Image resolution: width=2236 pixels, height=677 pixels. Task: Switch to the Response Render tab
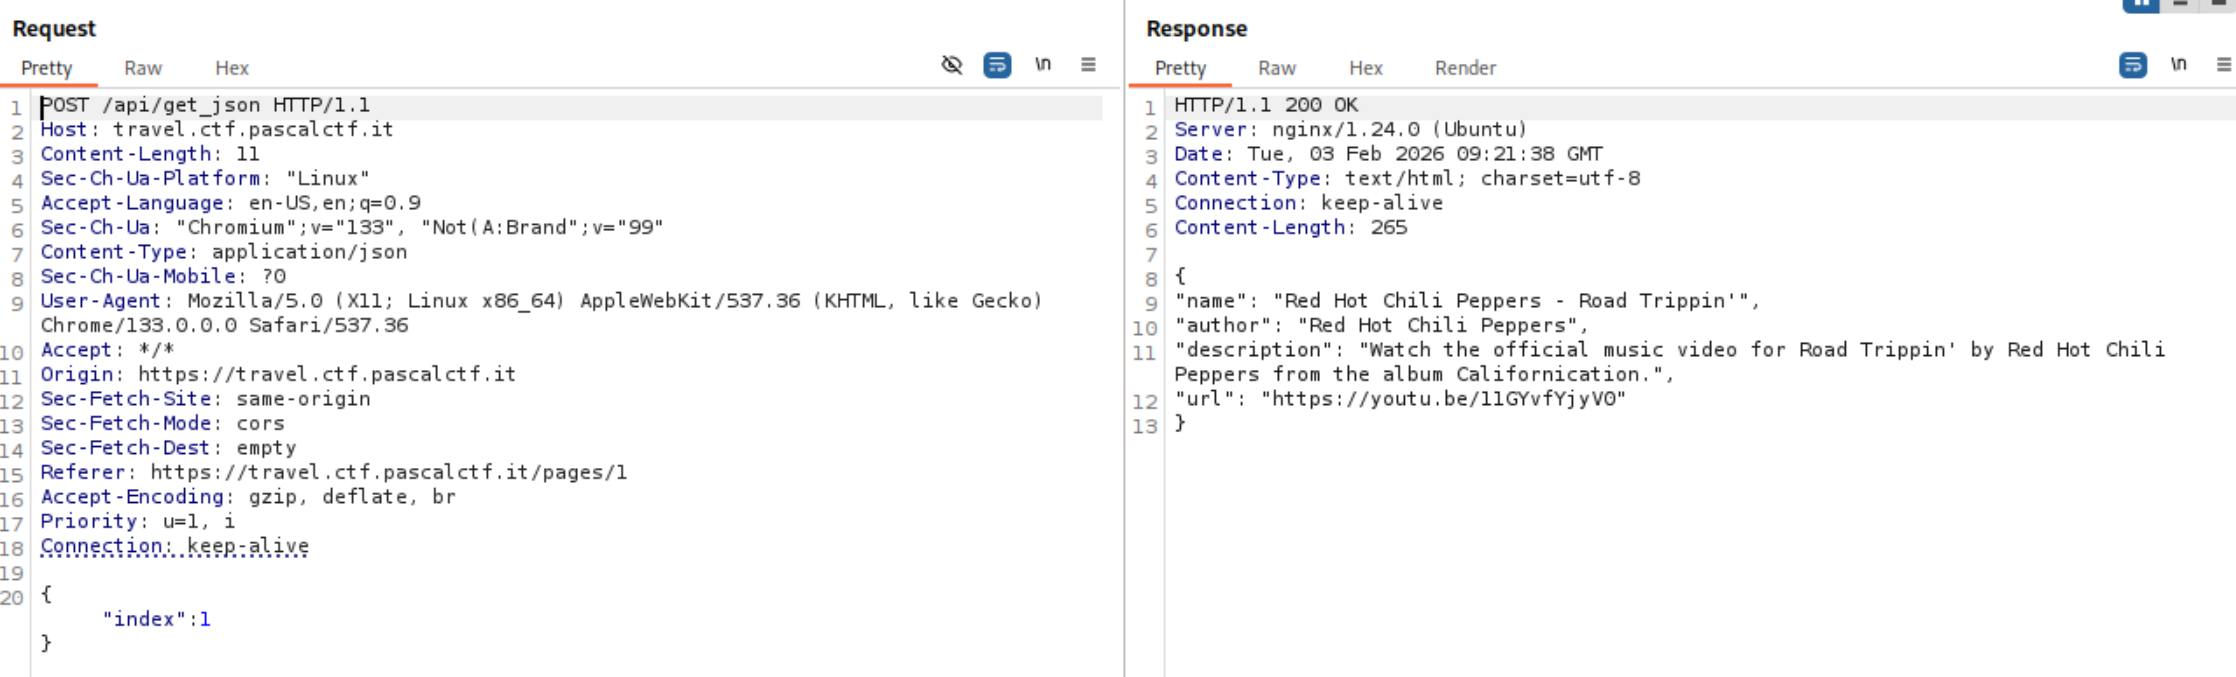[1465, 68]
